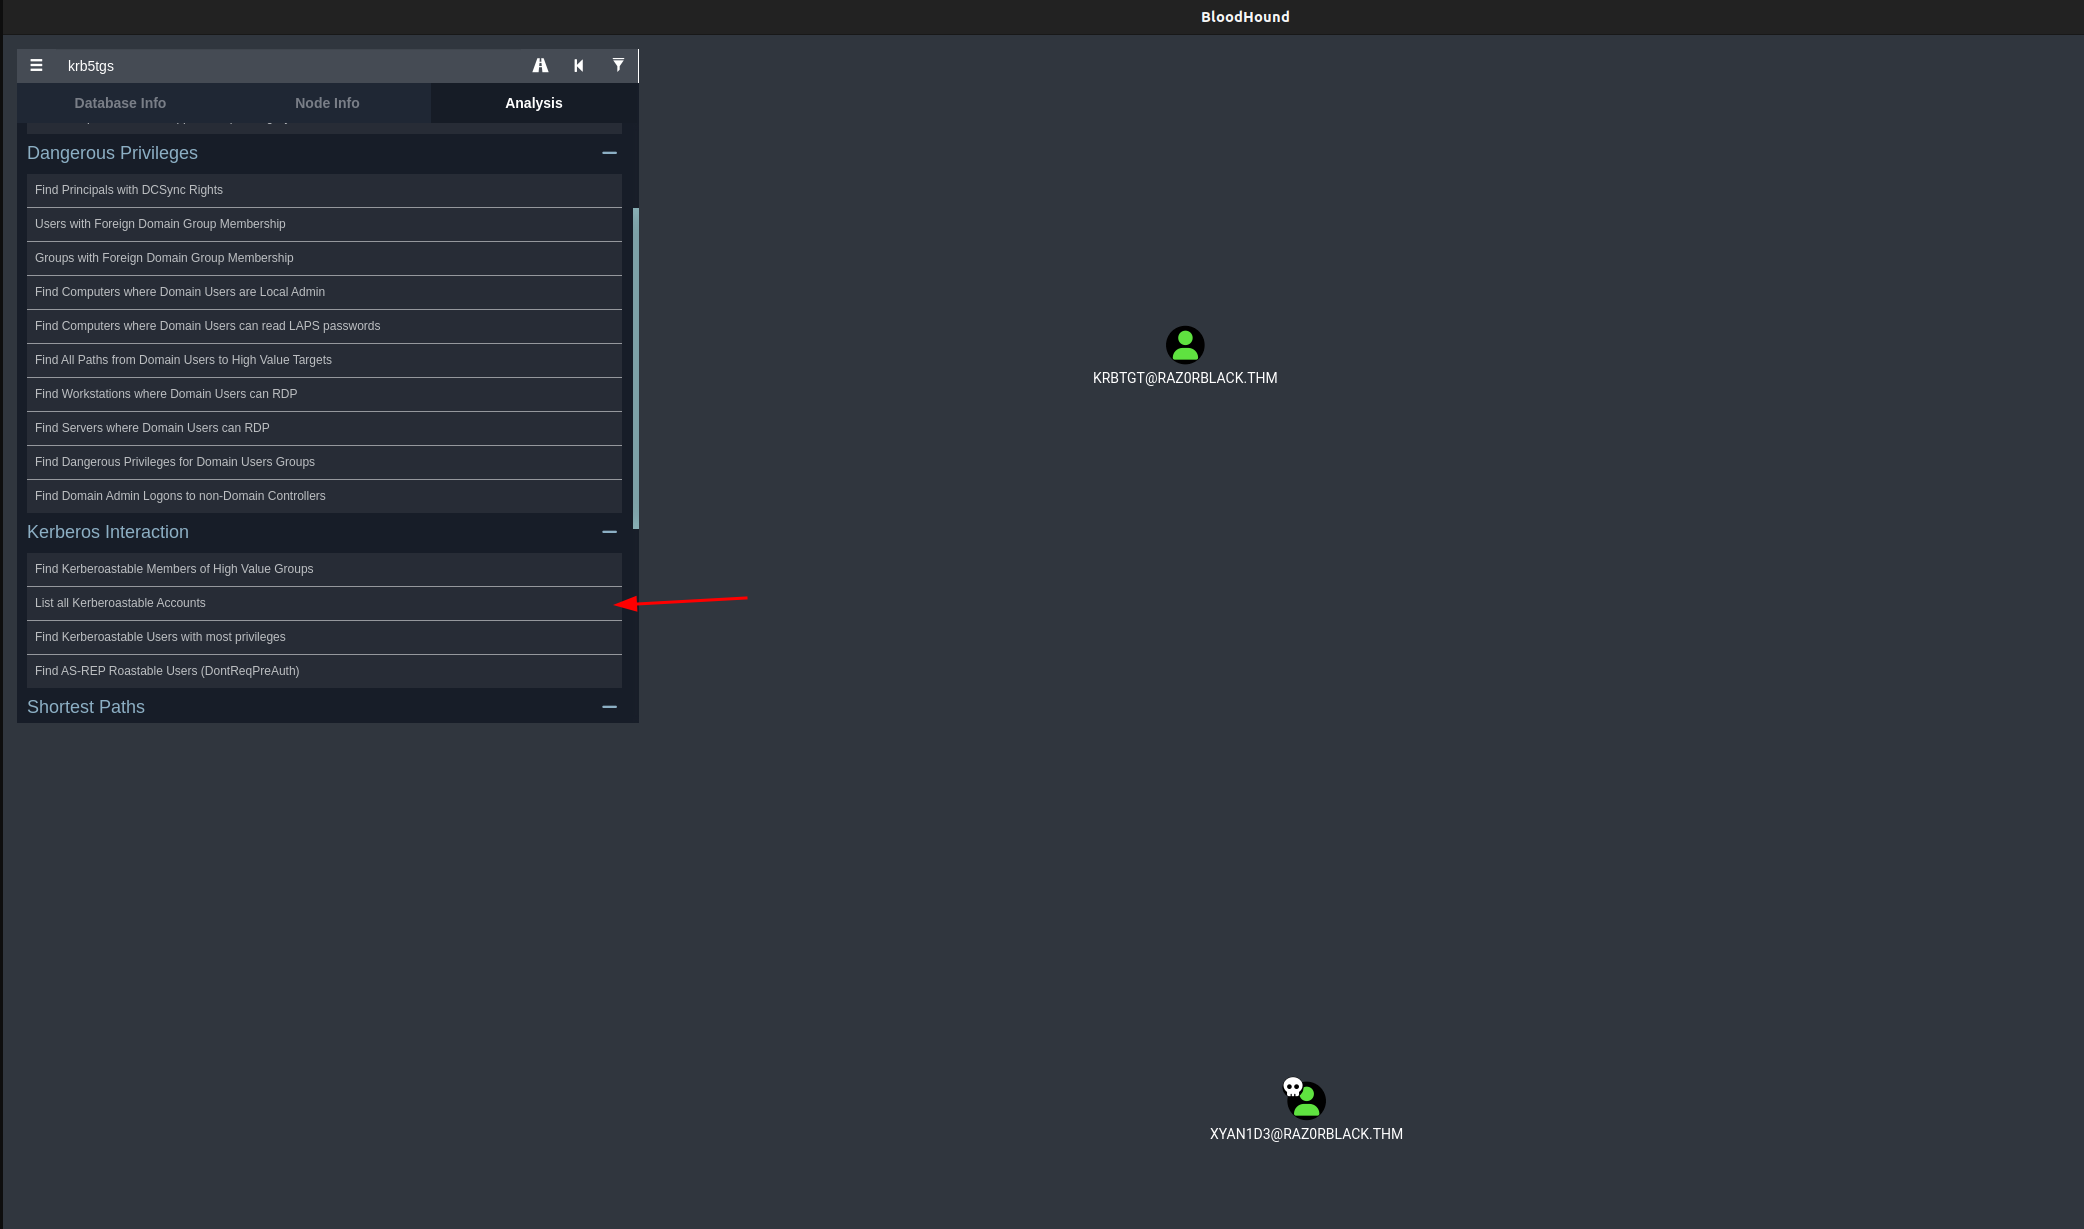Run Find AS-REP Roastable Users query
2084x1229 pixels.
click(324, 671)
